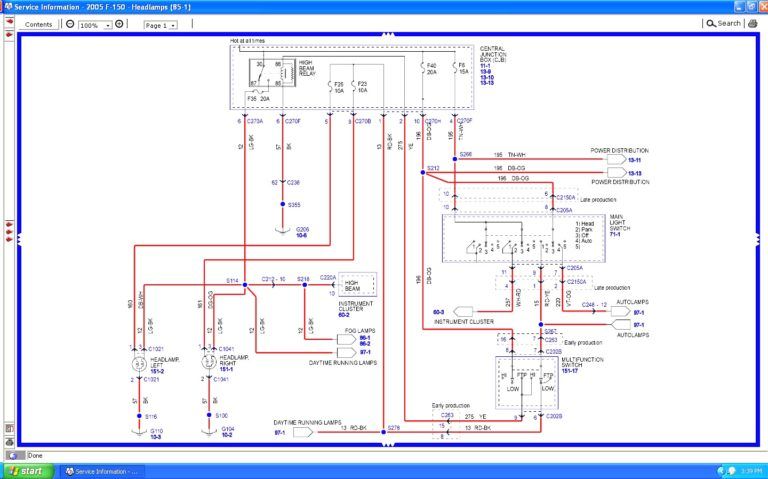This screenshot has width=768, height=479.
Task: Click the printer icon in toolbar
Action: (752, 24)
